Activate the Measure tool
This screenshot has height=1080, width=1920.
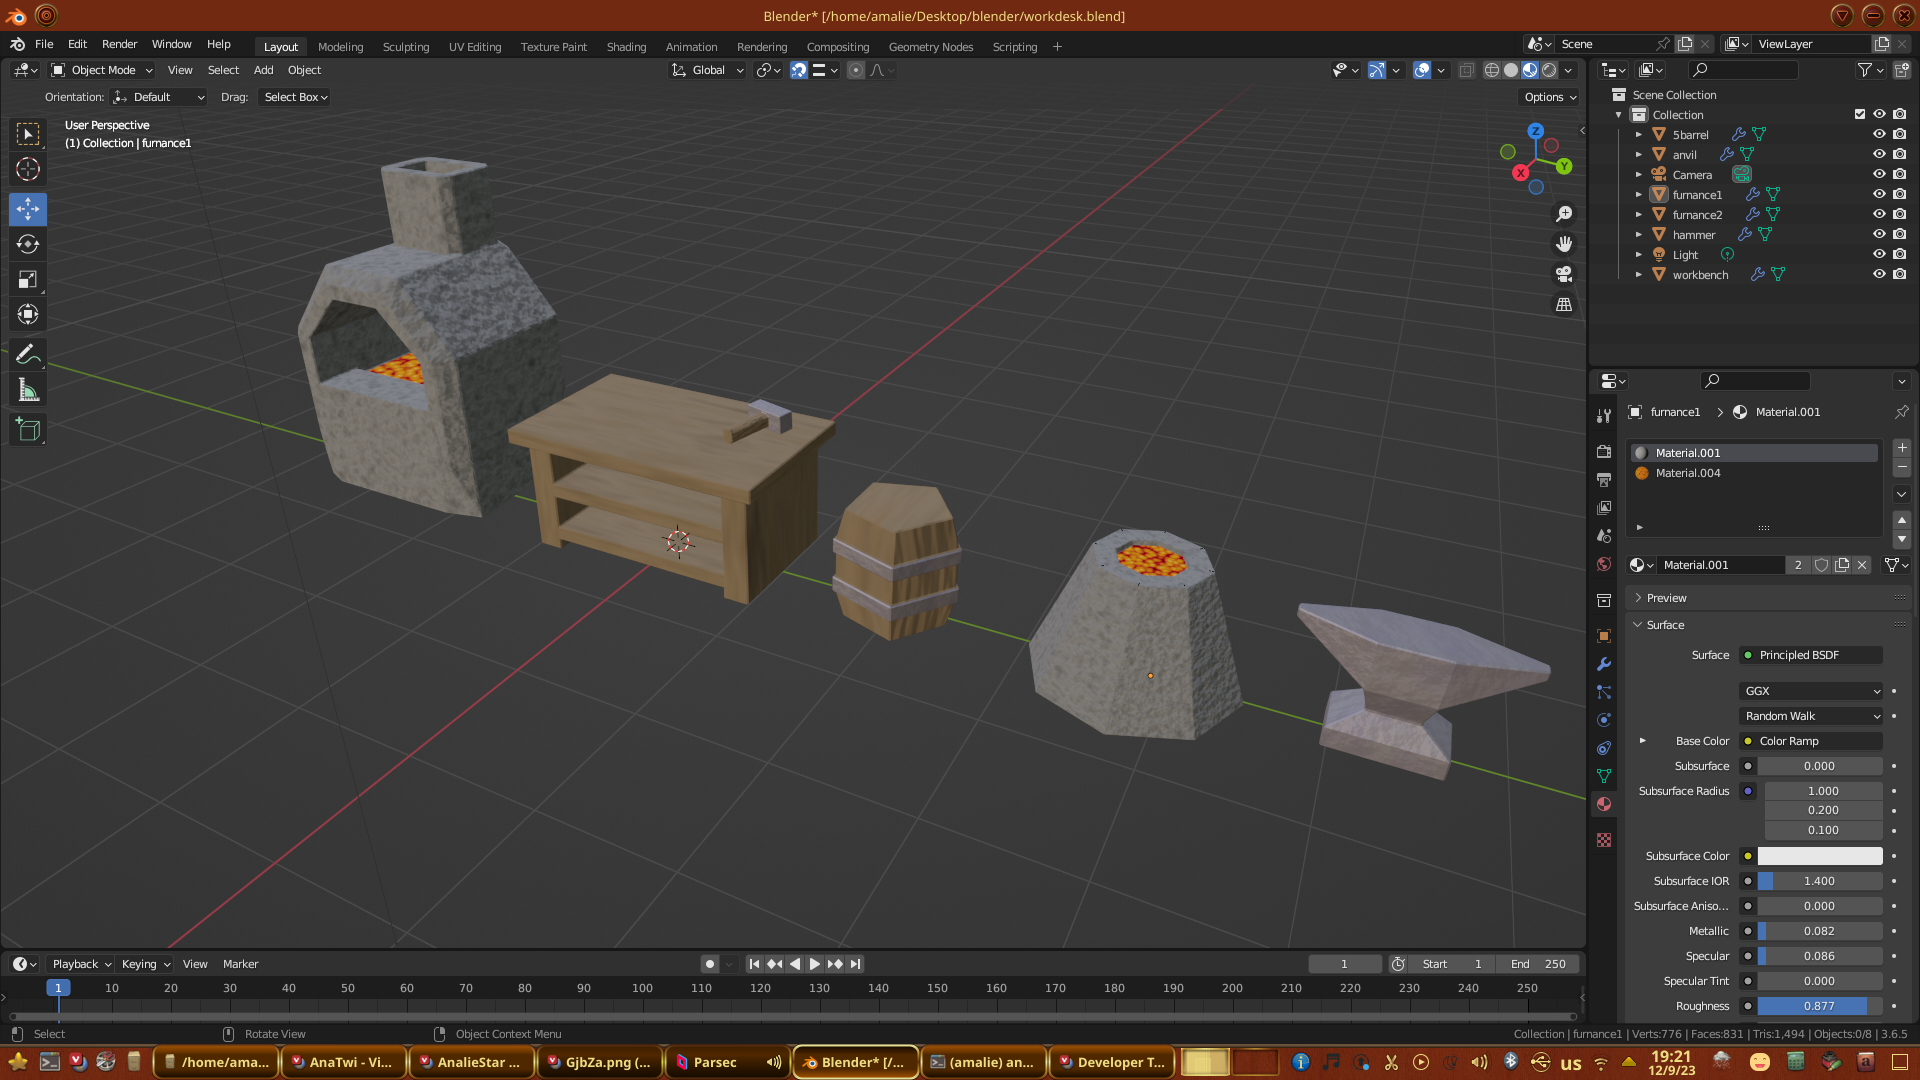28,391
